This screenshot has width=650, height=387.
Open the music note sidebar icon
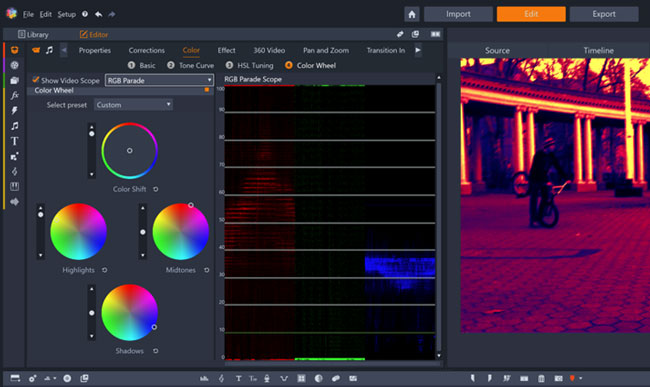click(x=15, y=126)
